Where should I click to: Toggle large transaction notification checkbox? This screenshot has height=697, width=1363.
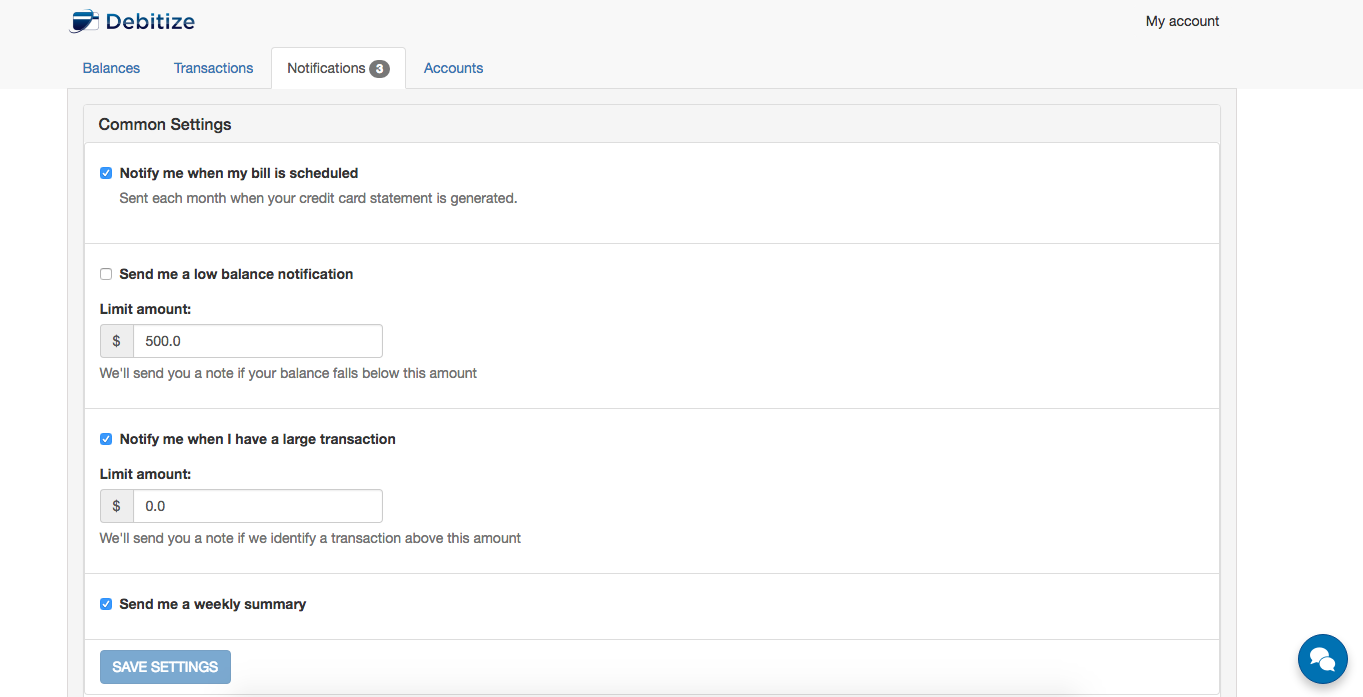coord(106,439)
